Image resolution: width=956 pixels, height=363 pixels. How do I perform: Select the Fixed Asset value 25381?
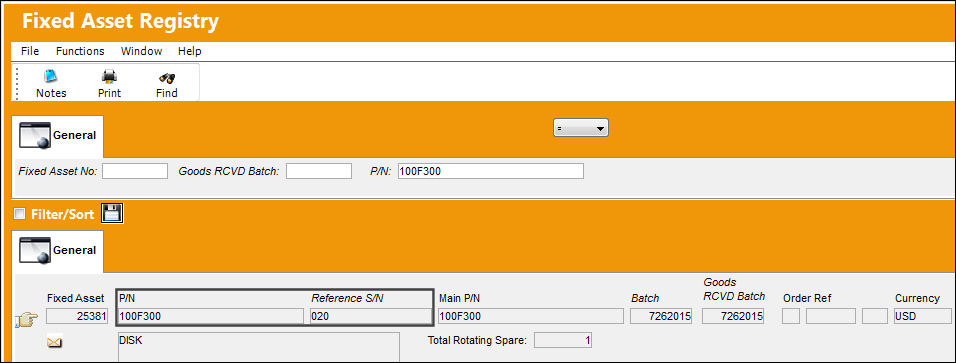tap(77, 316)
